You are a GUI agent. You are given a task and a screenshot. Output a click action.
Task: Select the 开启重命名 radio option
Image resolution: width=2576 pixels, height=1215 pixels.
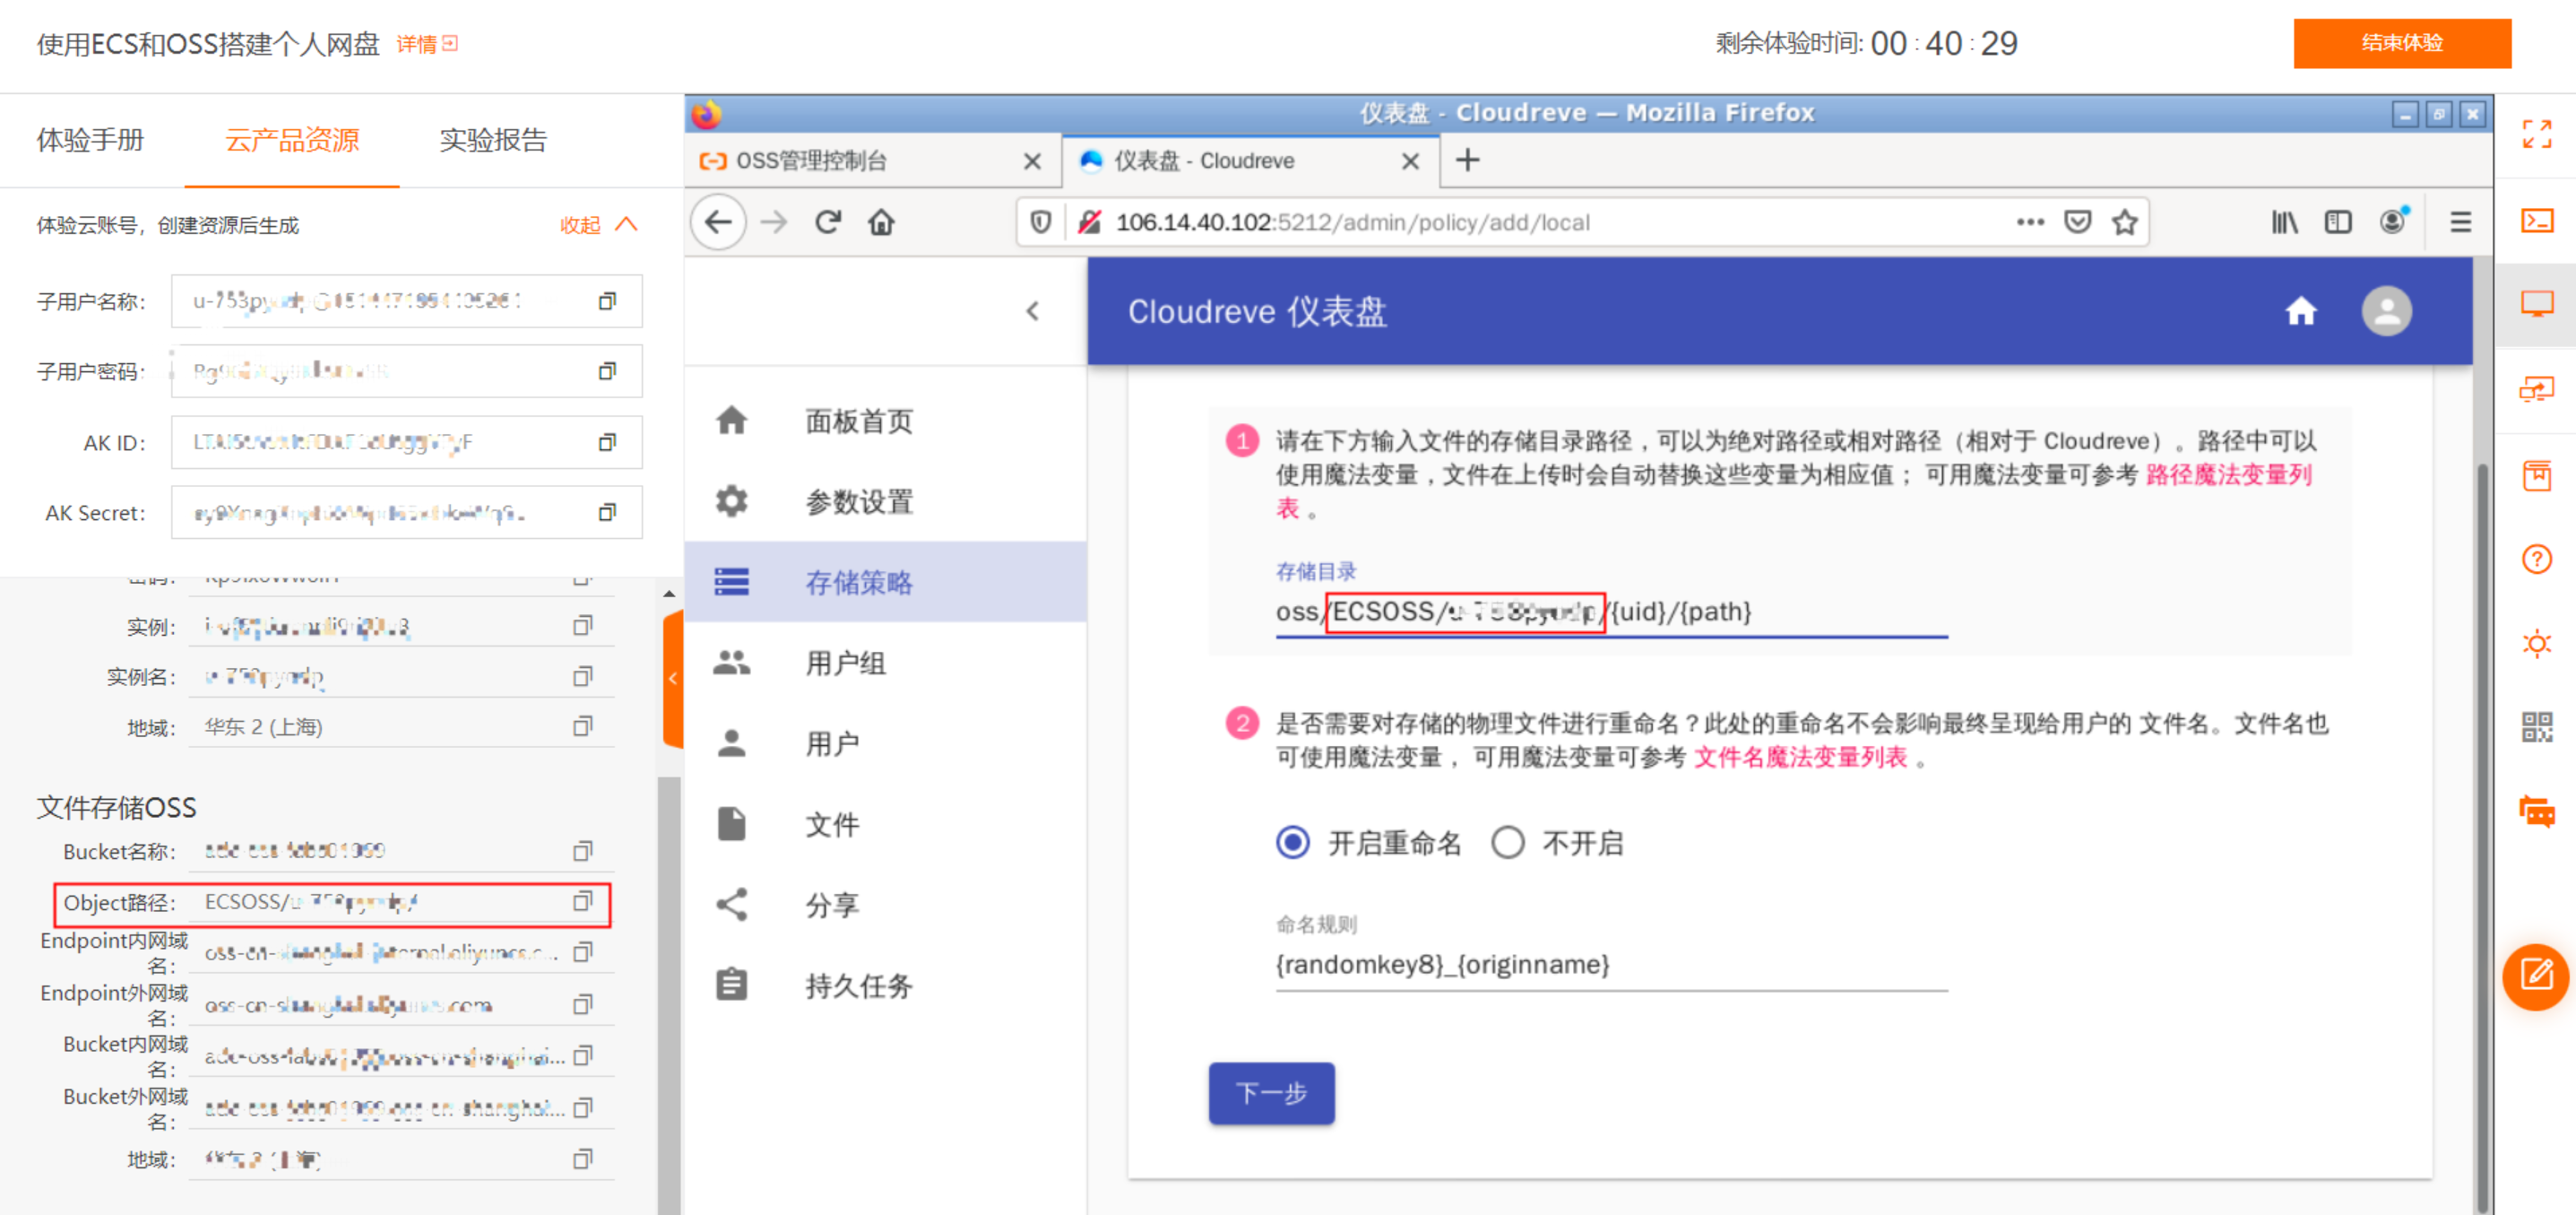[1292, 843]
